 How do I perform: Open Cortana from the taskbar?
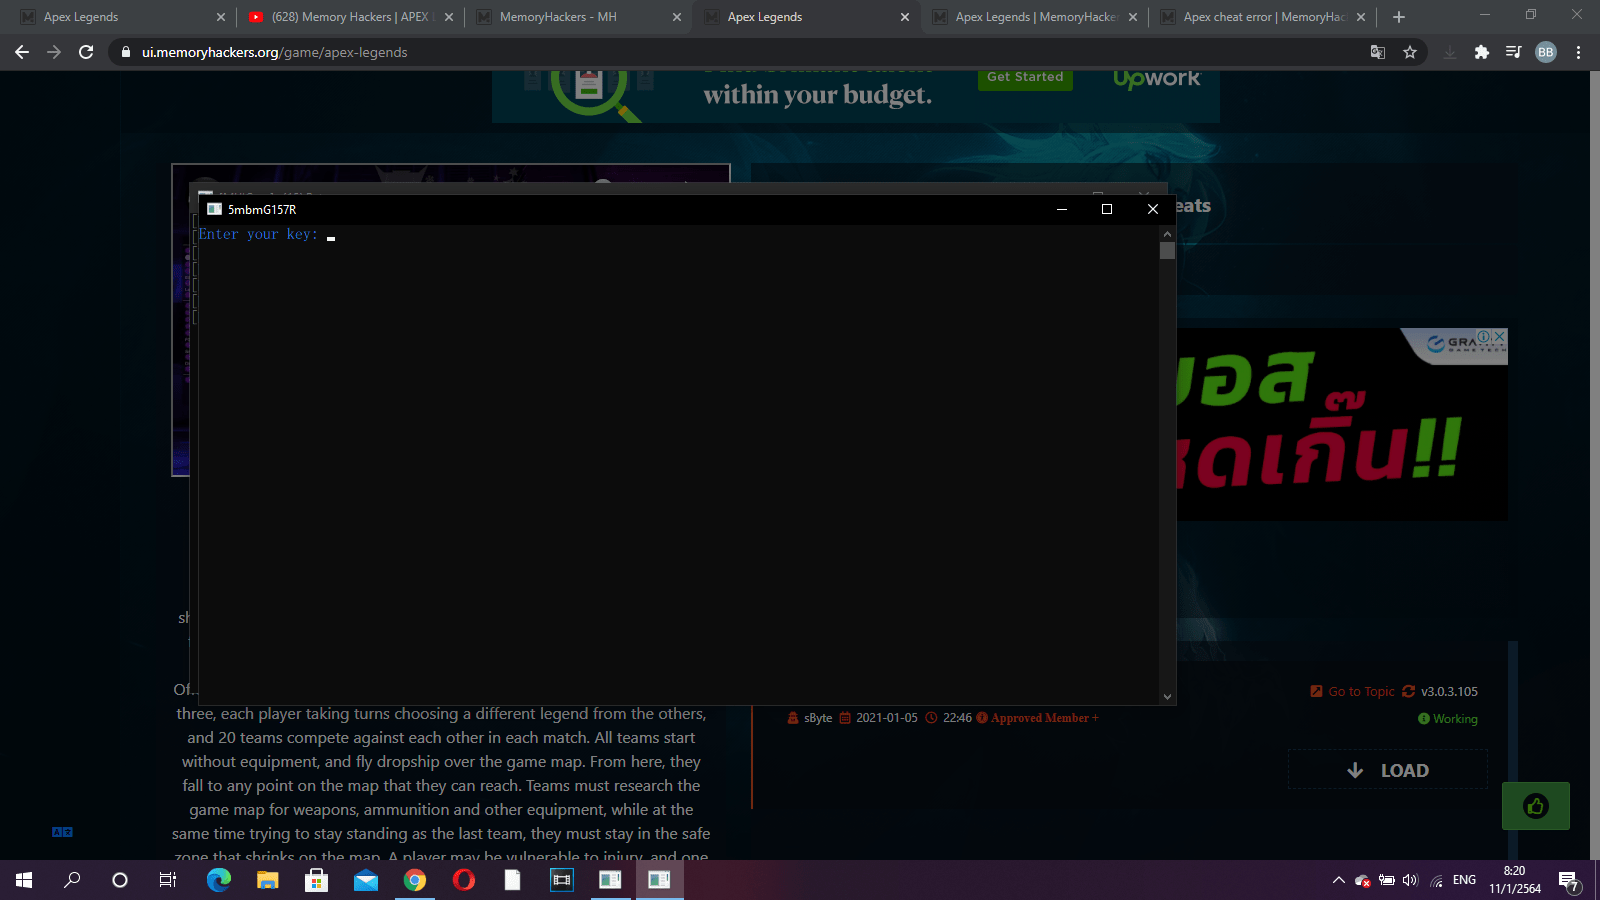[x=120, y=880]
